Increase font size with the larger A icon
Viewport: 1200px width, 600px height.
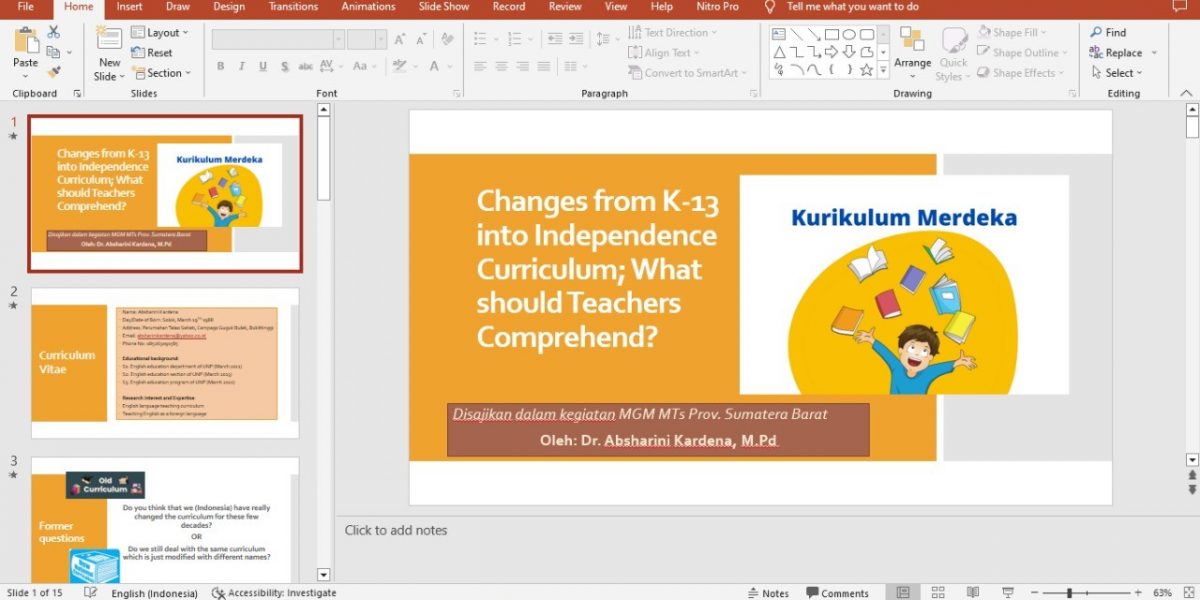[400, 40]
